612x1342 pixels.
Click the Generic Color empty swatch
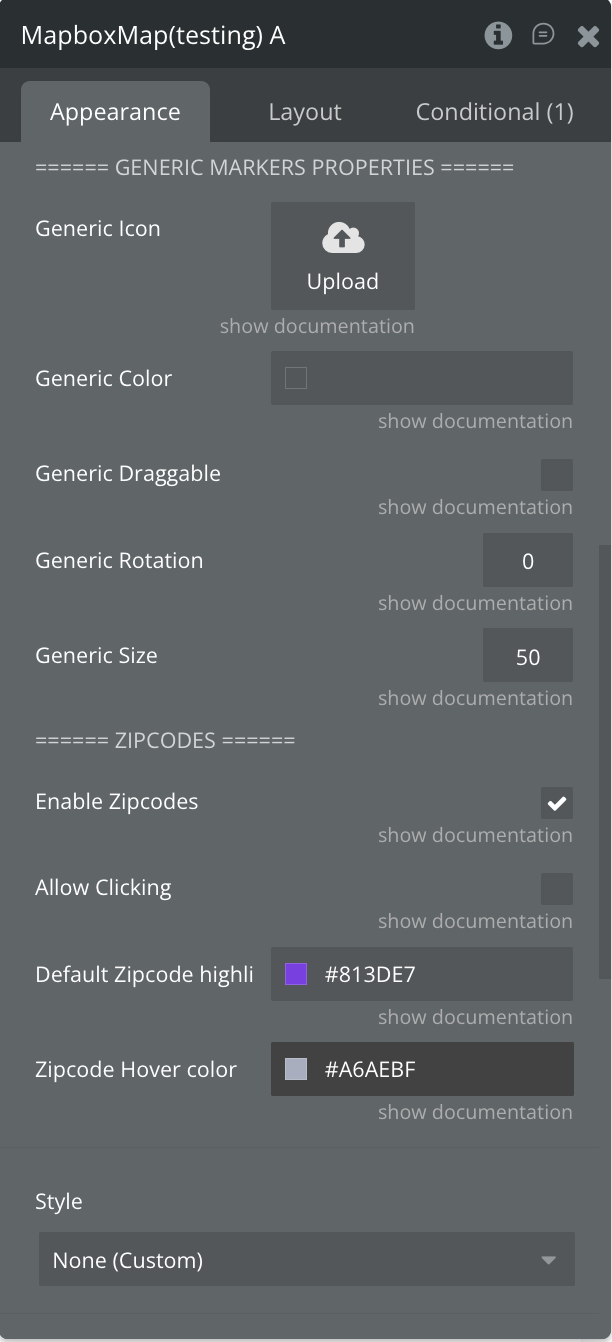pyautogui.click(x=296, y=378)
